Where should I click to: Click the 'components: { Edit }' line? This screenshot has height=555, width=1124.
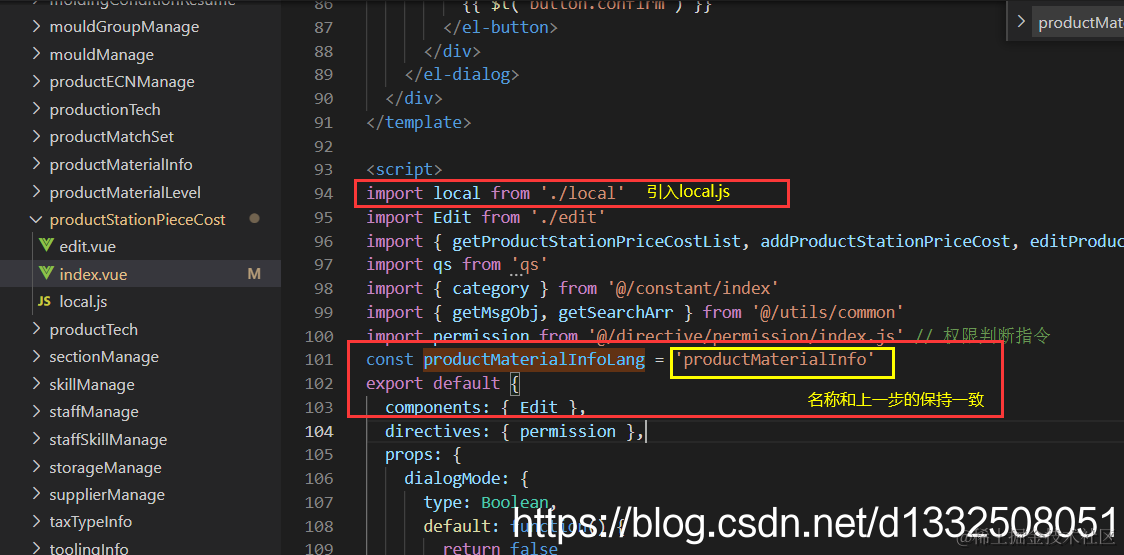(485, 407)
